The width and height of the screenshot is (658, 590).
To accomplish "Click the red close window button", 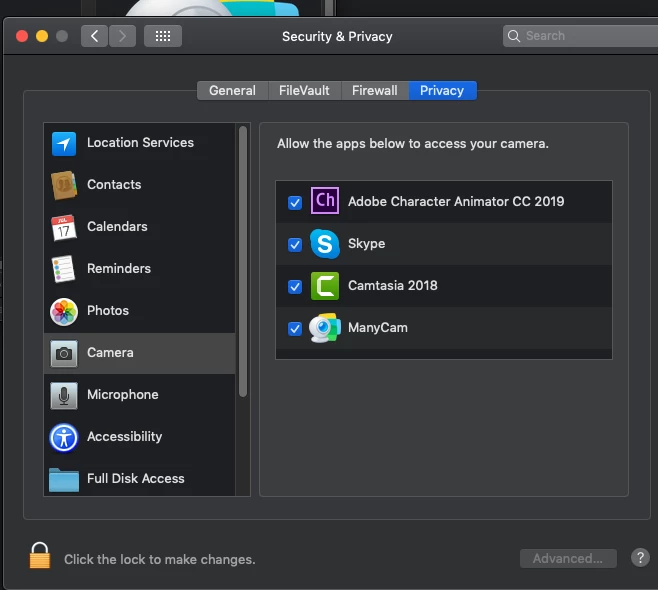I will pyautogui.click(x=22, y=36).
